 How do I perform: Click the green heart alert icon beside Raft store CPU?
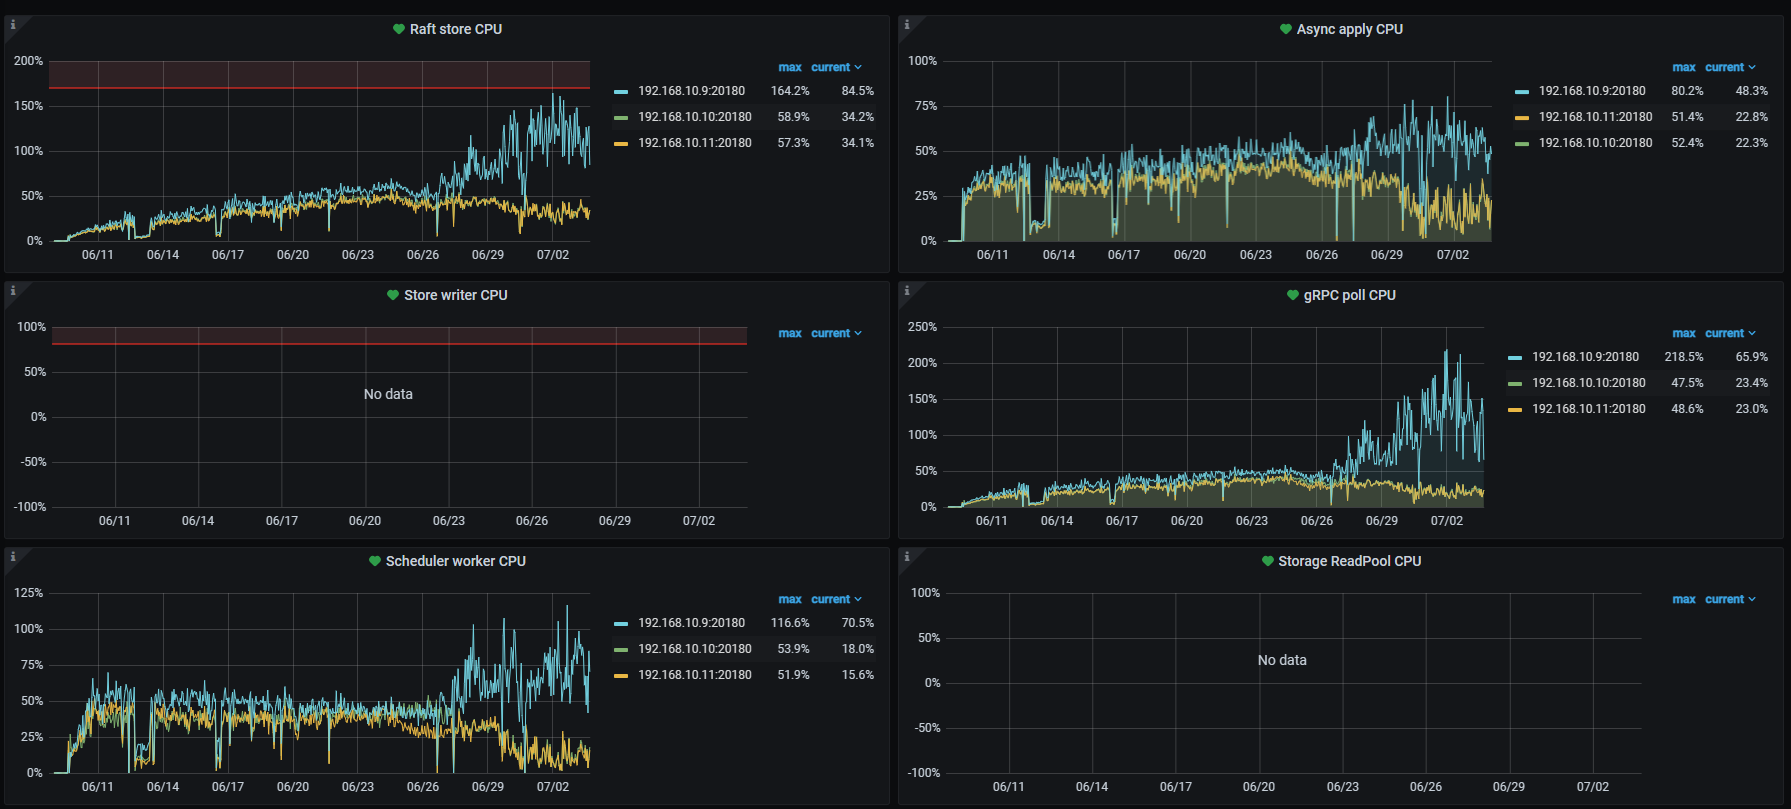[399, 29]
